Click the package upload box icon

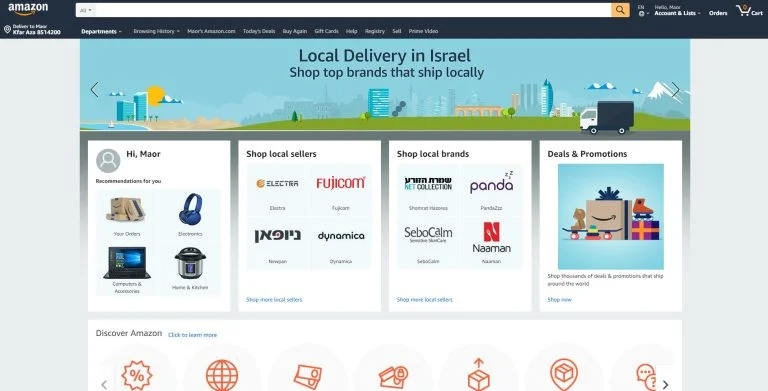[479, 374]
